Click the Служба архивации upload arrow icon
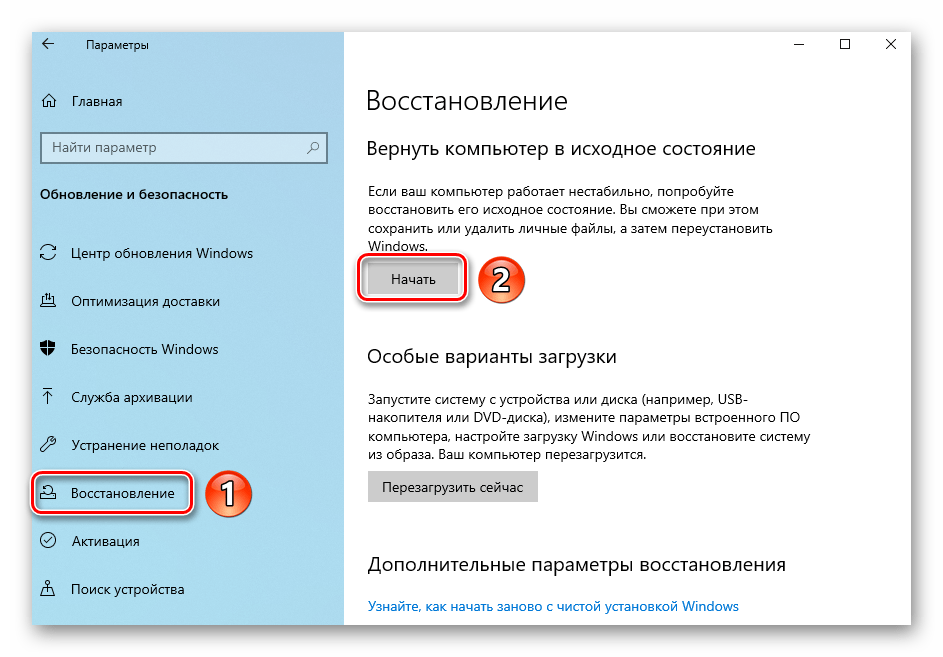Image resolution: width=943 pixels, height=657 pixels. [48, 397]
